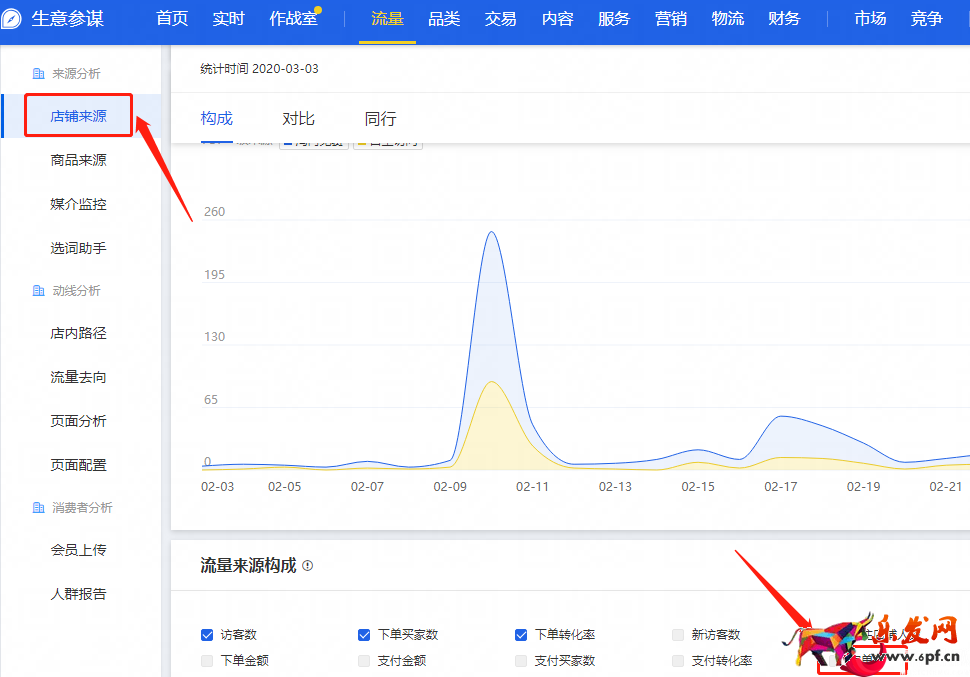Switch to the 对比 tab
970x677 pixels.
point(298,119)
